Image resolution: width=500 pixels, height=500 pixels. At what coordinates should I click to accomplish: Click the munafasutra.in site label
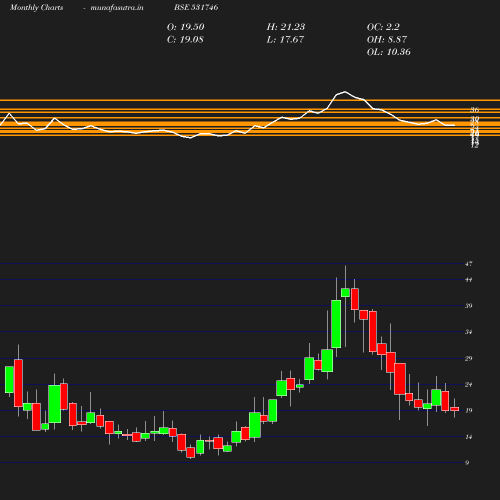pyautogui.click(x=117, y=7)
